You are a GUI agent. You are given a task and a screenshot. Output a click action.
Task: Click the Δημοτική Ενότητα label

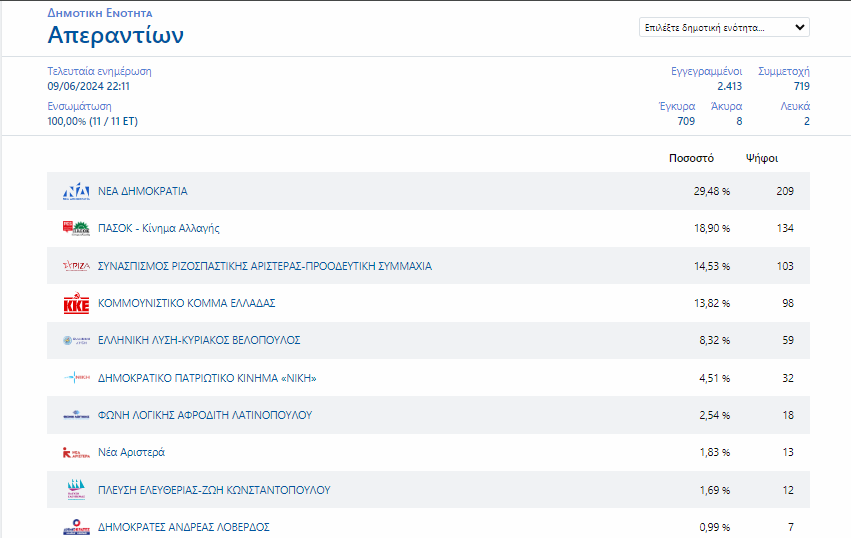[100, 13]
